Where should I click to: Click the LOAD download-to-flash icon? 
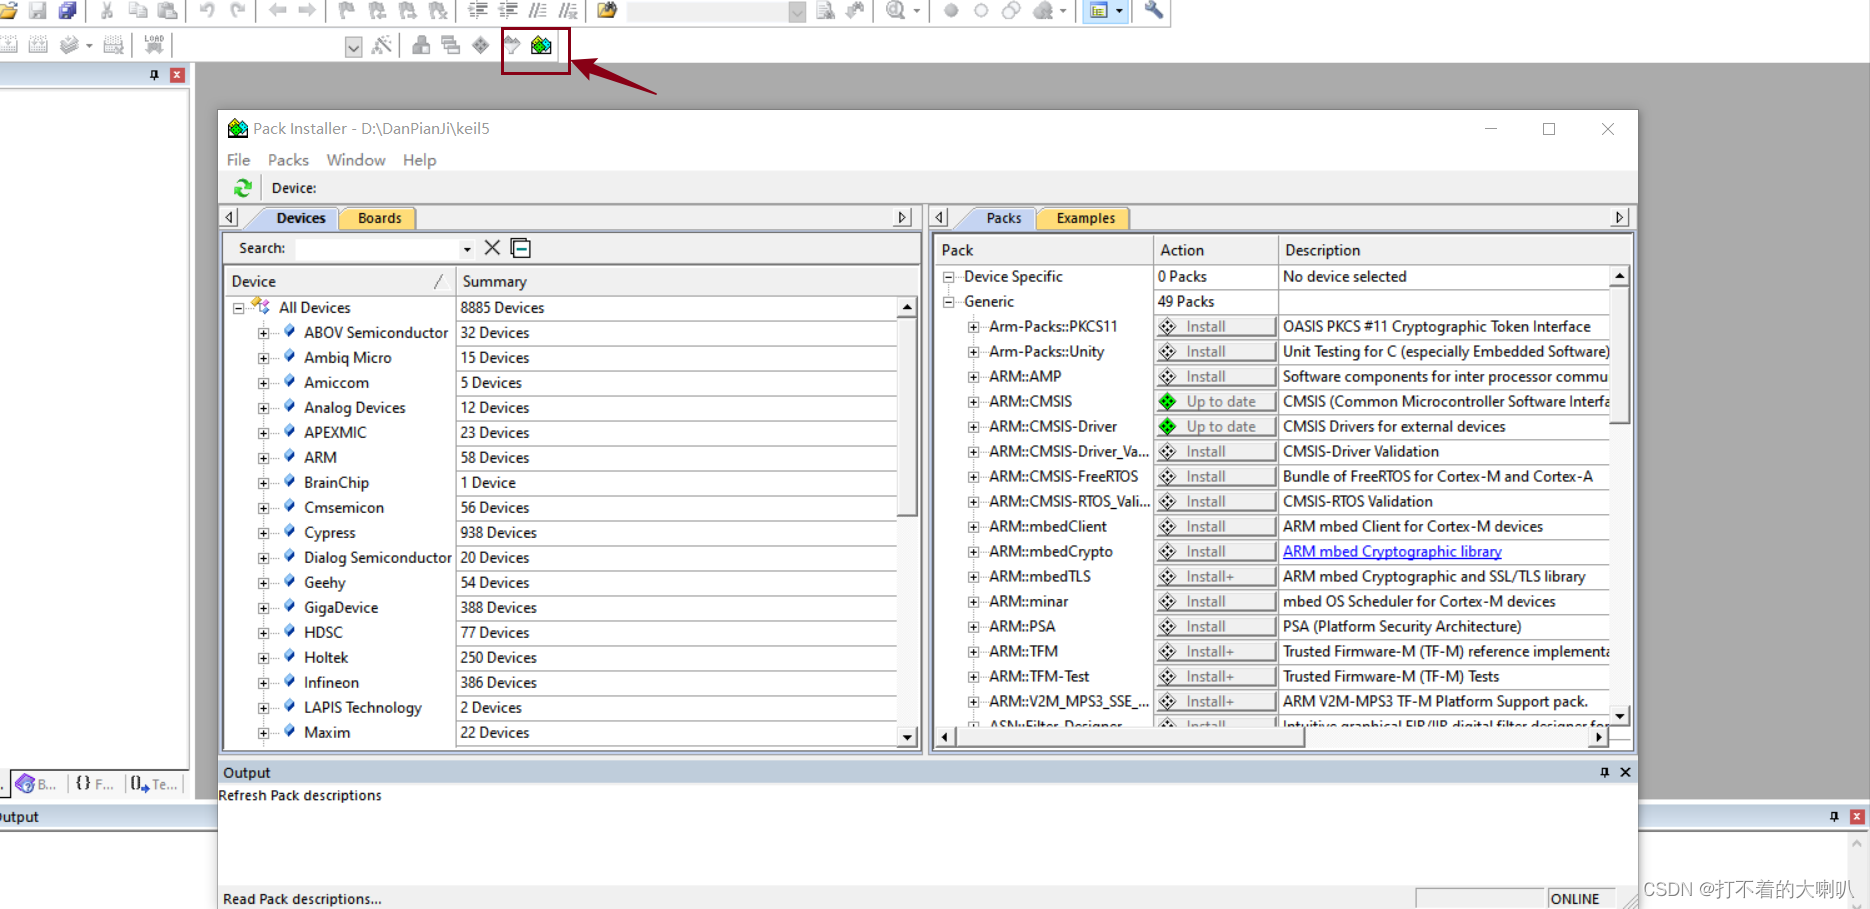point(153,45)
